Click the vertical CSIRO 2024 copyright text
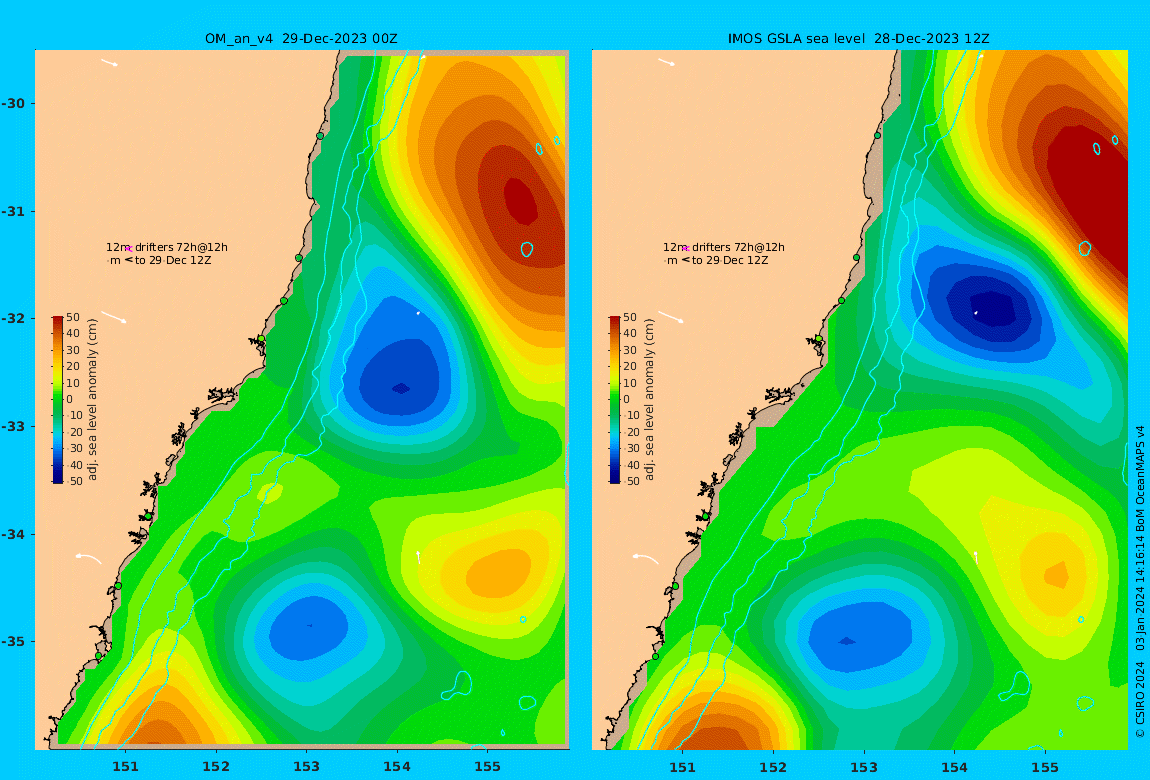Viewport: 1150px width, 780px height. tap(1140, 581)
